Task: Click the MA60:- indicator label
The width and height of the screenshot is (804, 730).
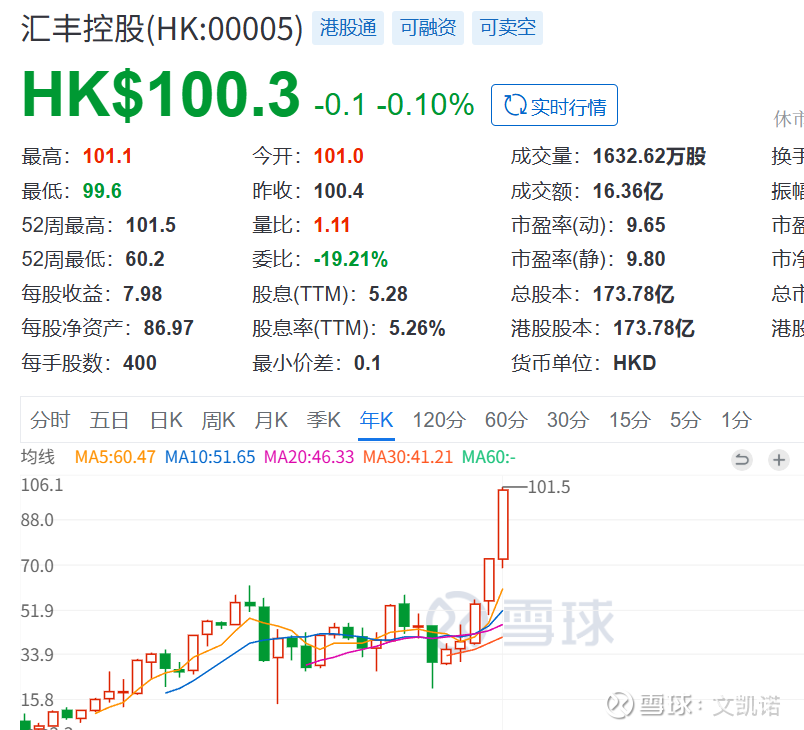Action: click(489, 457)
